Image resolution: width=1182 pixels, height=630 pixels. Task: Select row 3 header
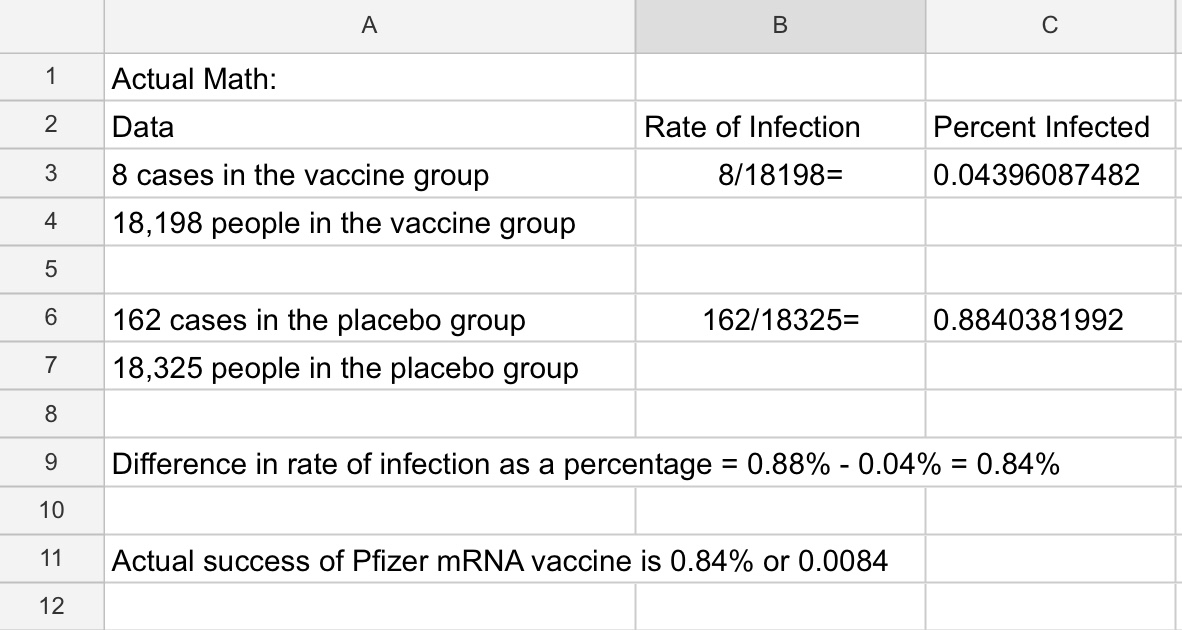click(51, 175)
